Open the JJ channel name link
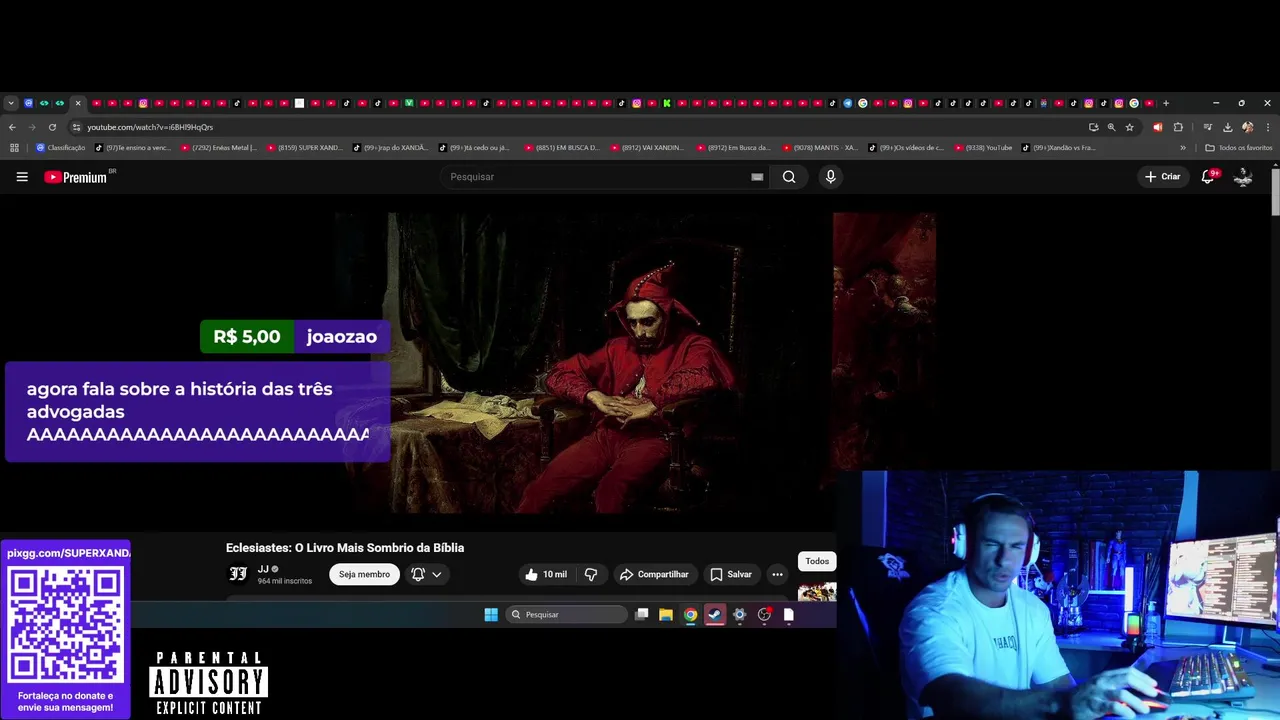The height and width of the screenshot is (720, 1280). click(263, 569)
